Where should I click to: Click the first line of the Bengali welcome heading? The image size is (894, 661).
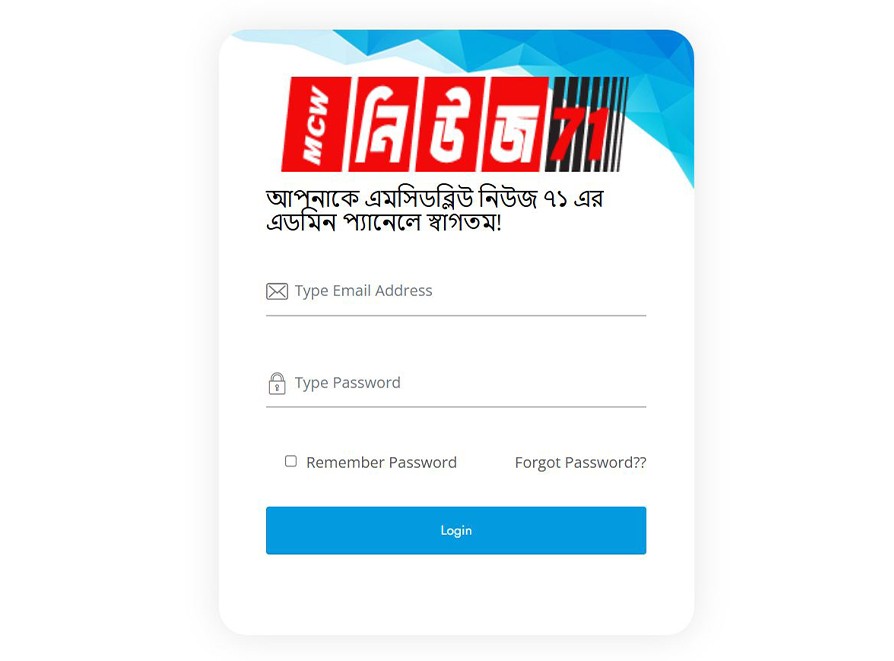click(434, 198)
